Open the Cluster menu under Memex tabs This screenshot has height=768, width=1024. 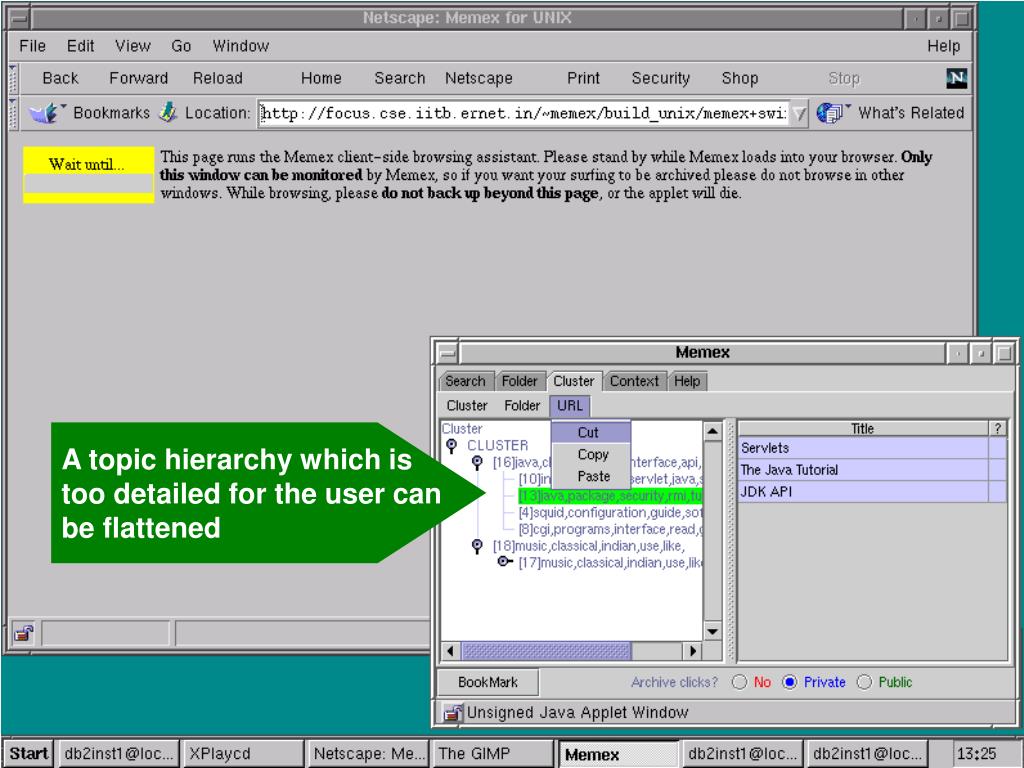tap(467, 406)
